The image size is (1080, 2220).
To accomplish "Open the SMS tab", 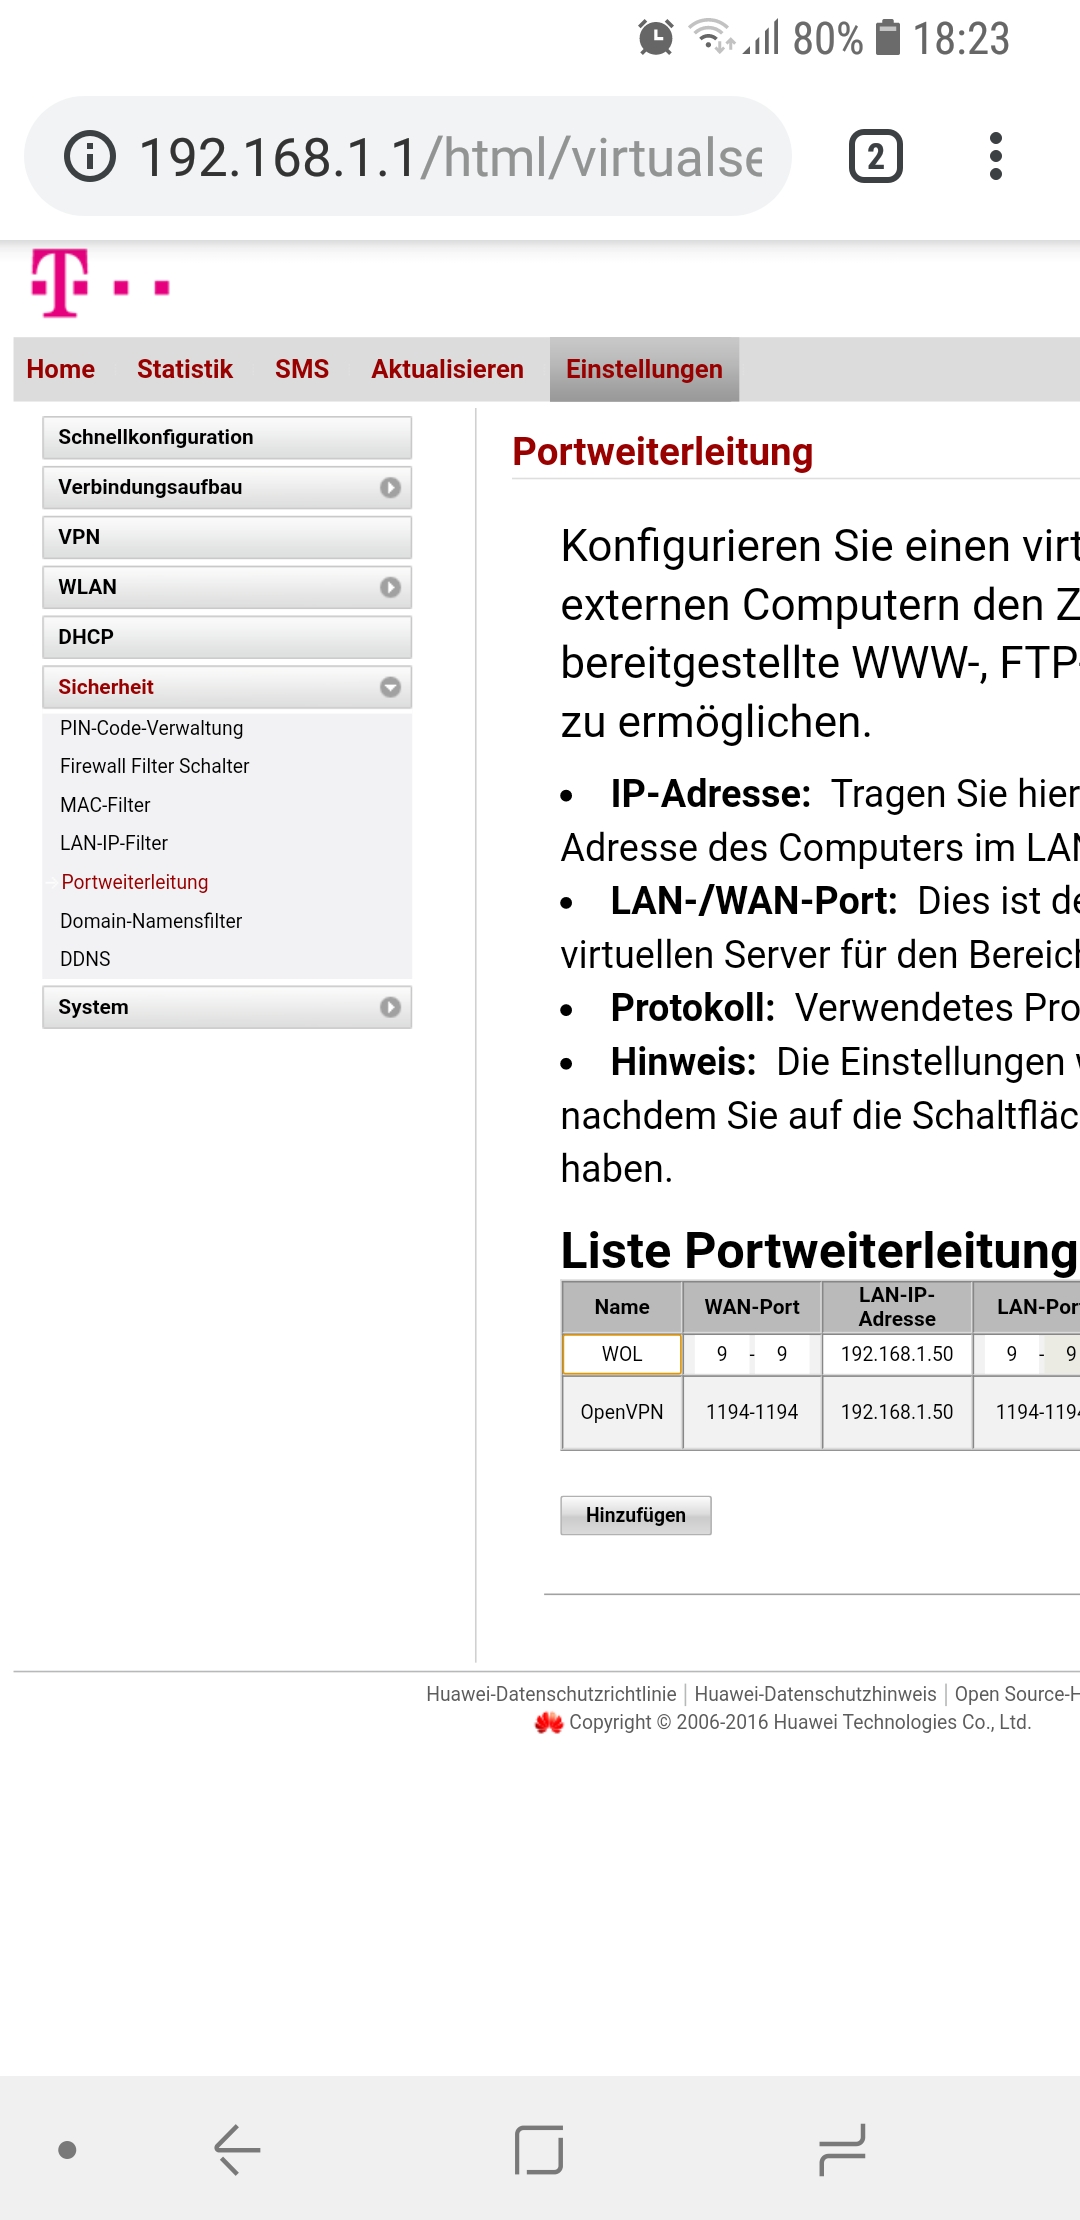I will point(302,369).
